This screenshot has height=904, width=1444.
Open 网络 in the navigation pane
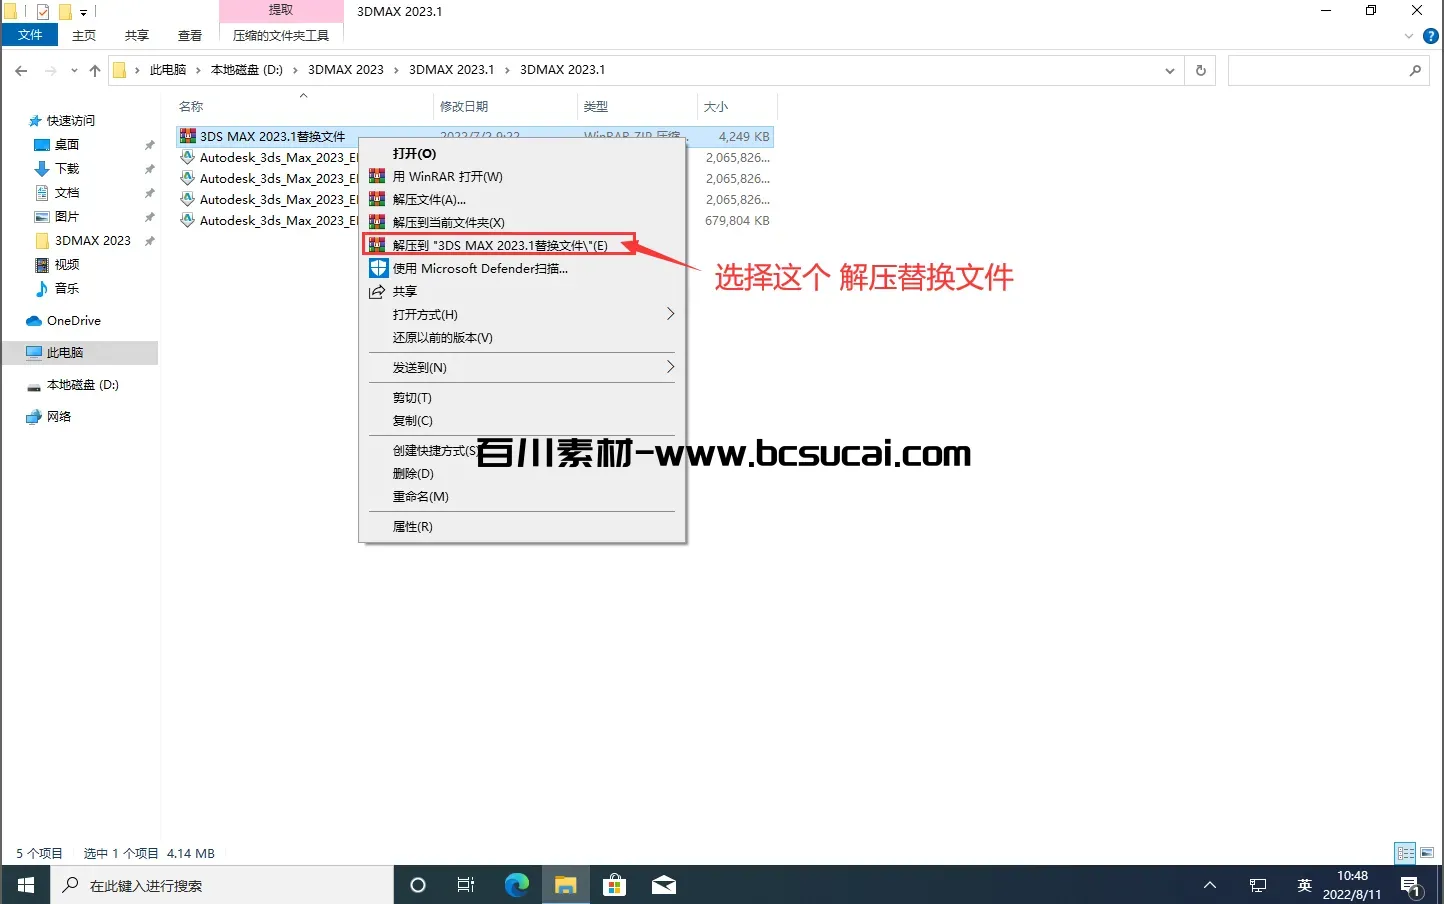point(59,417)
